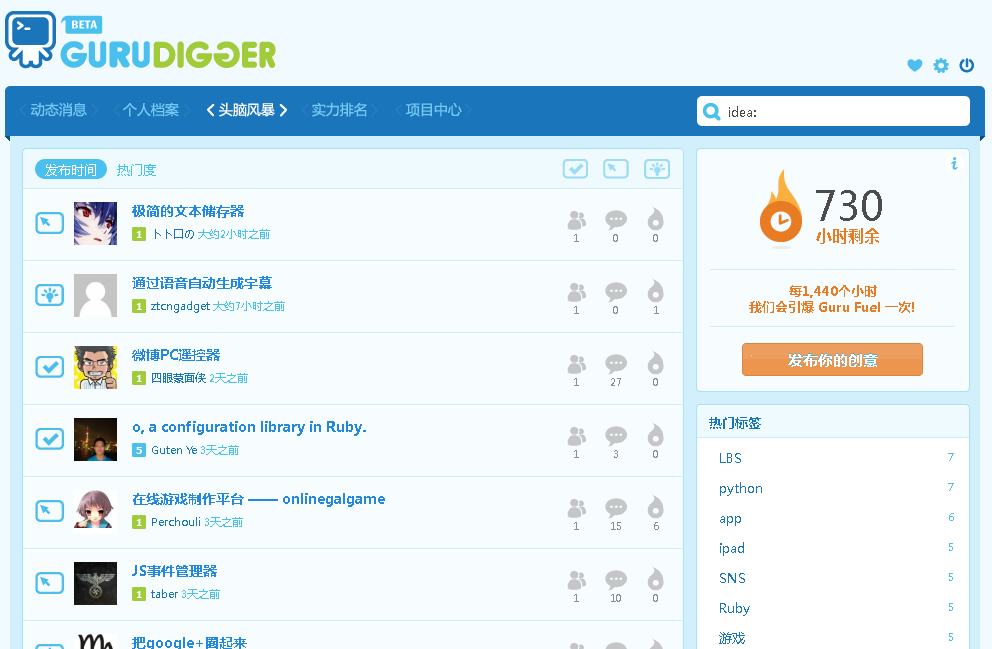The image size is (992, 649).
Task: Click the comments icon for Ruby configuration library
Action: point(616,436)
